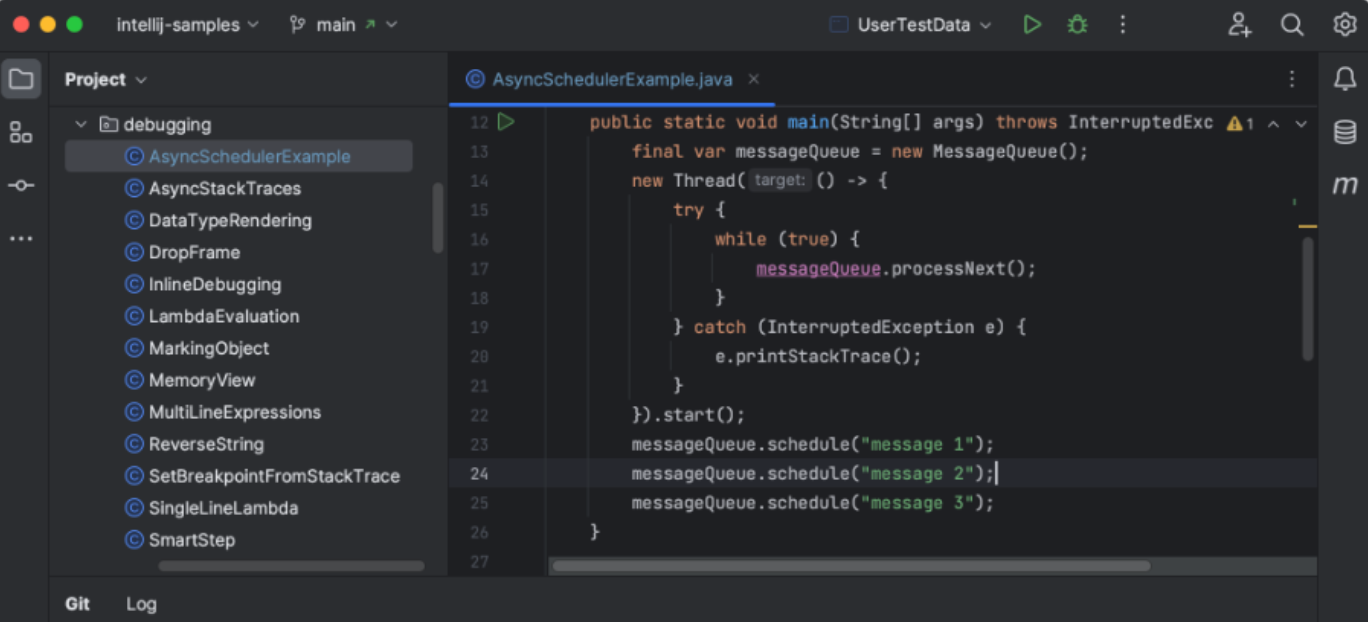The height and width of the screenshot is (622, 1368).
Task: Click the target: parameter hint
Action: point(780,181)
